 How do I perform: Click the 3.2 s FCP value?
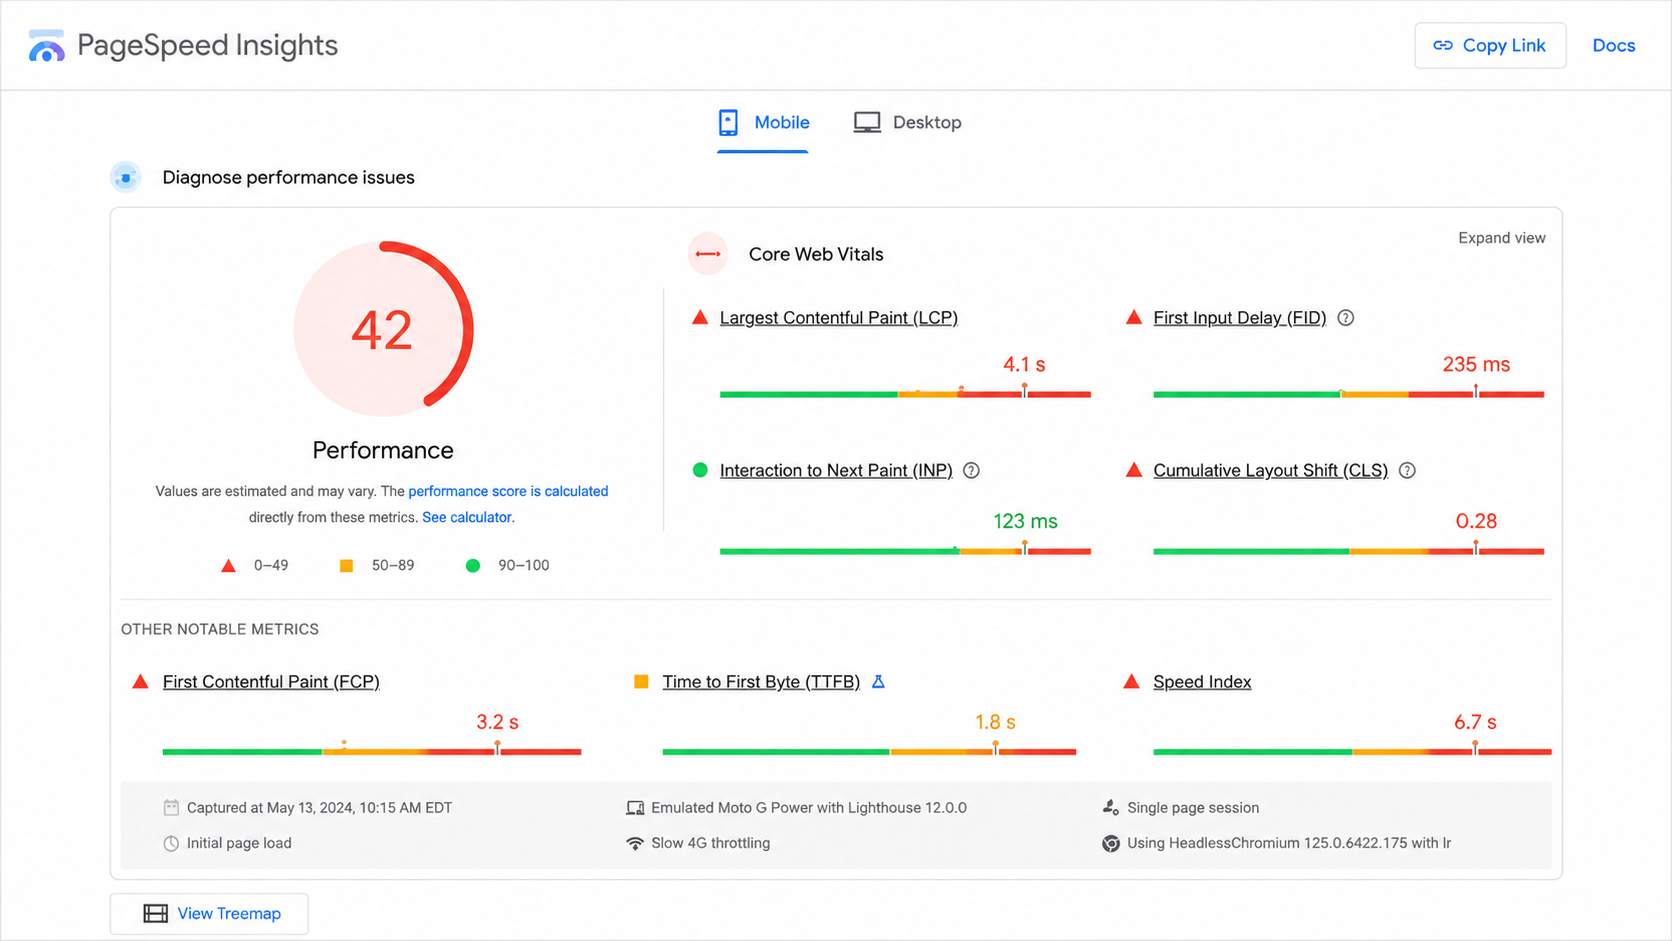click(x=497, y=722)
